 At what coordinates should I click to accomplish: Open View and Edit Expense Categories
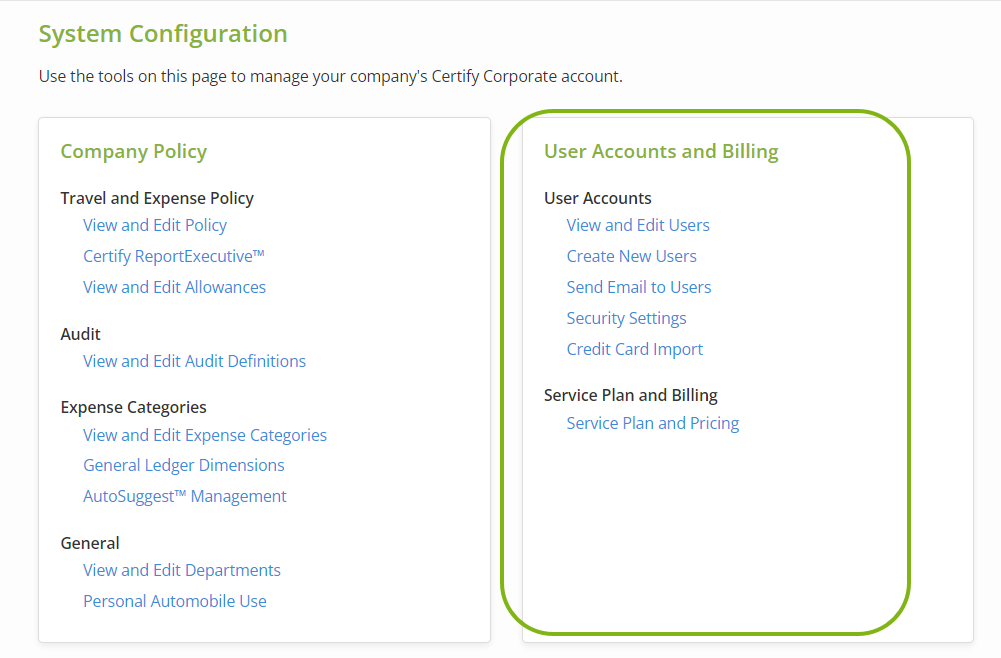click(x=204, y=435)
